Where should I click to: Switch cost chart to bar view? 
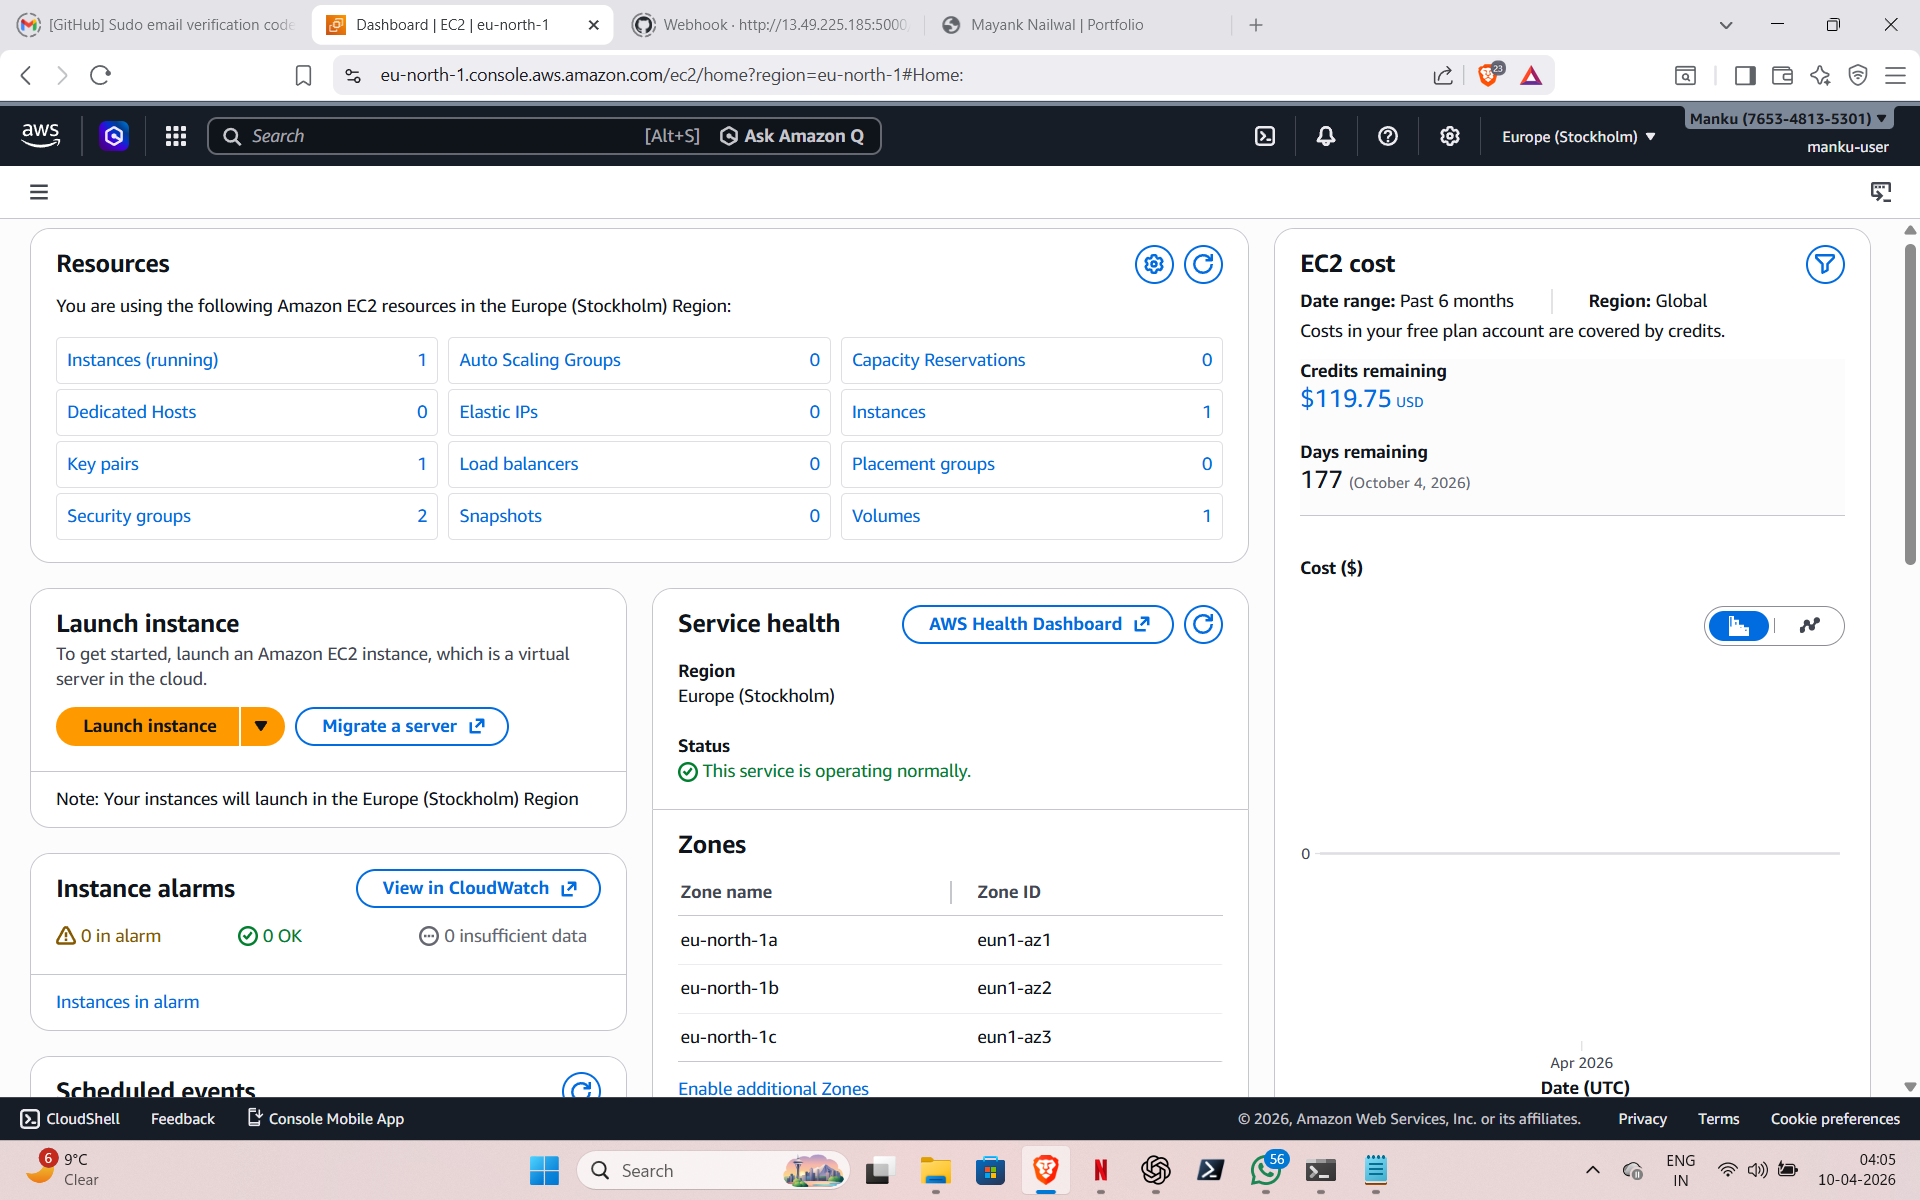point(1739,626)
